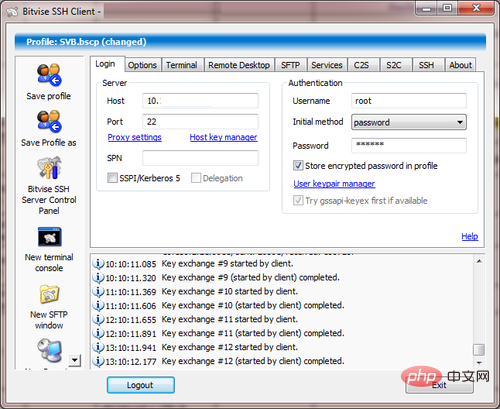This screenshot has width=500, height=409.
Task: Open New SFTP window icon
Action: pyautogui.click(x=49, y=294)
